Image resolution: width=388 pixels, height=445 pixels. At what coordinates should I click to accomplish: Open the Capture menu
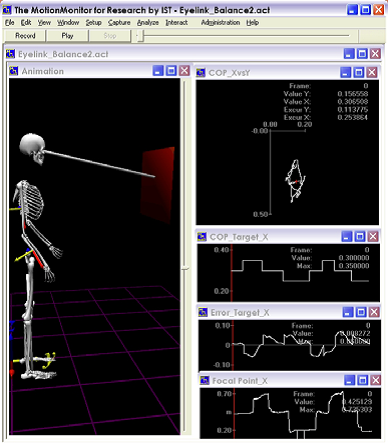[x=119, y=23]
